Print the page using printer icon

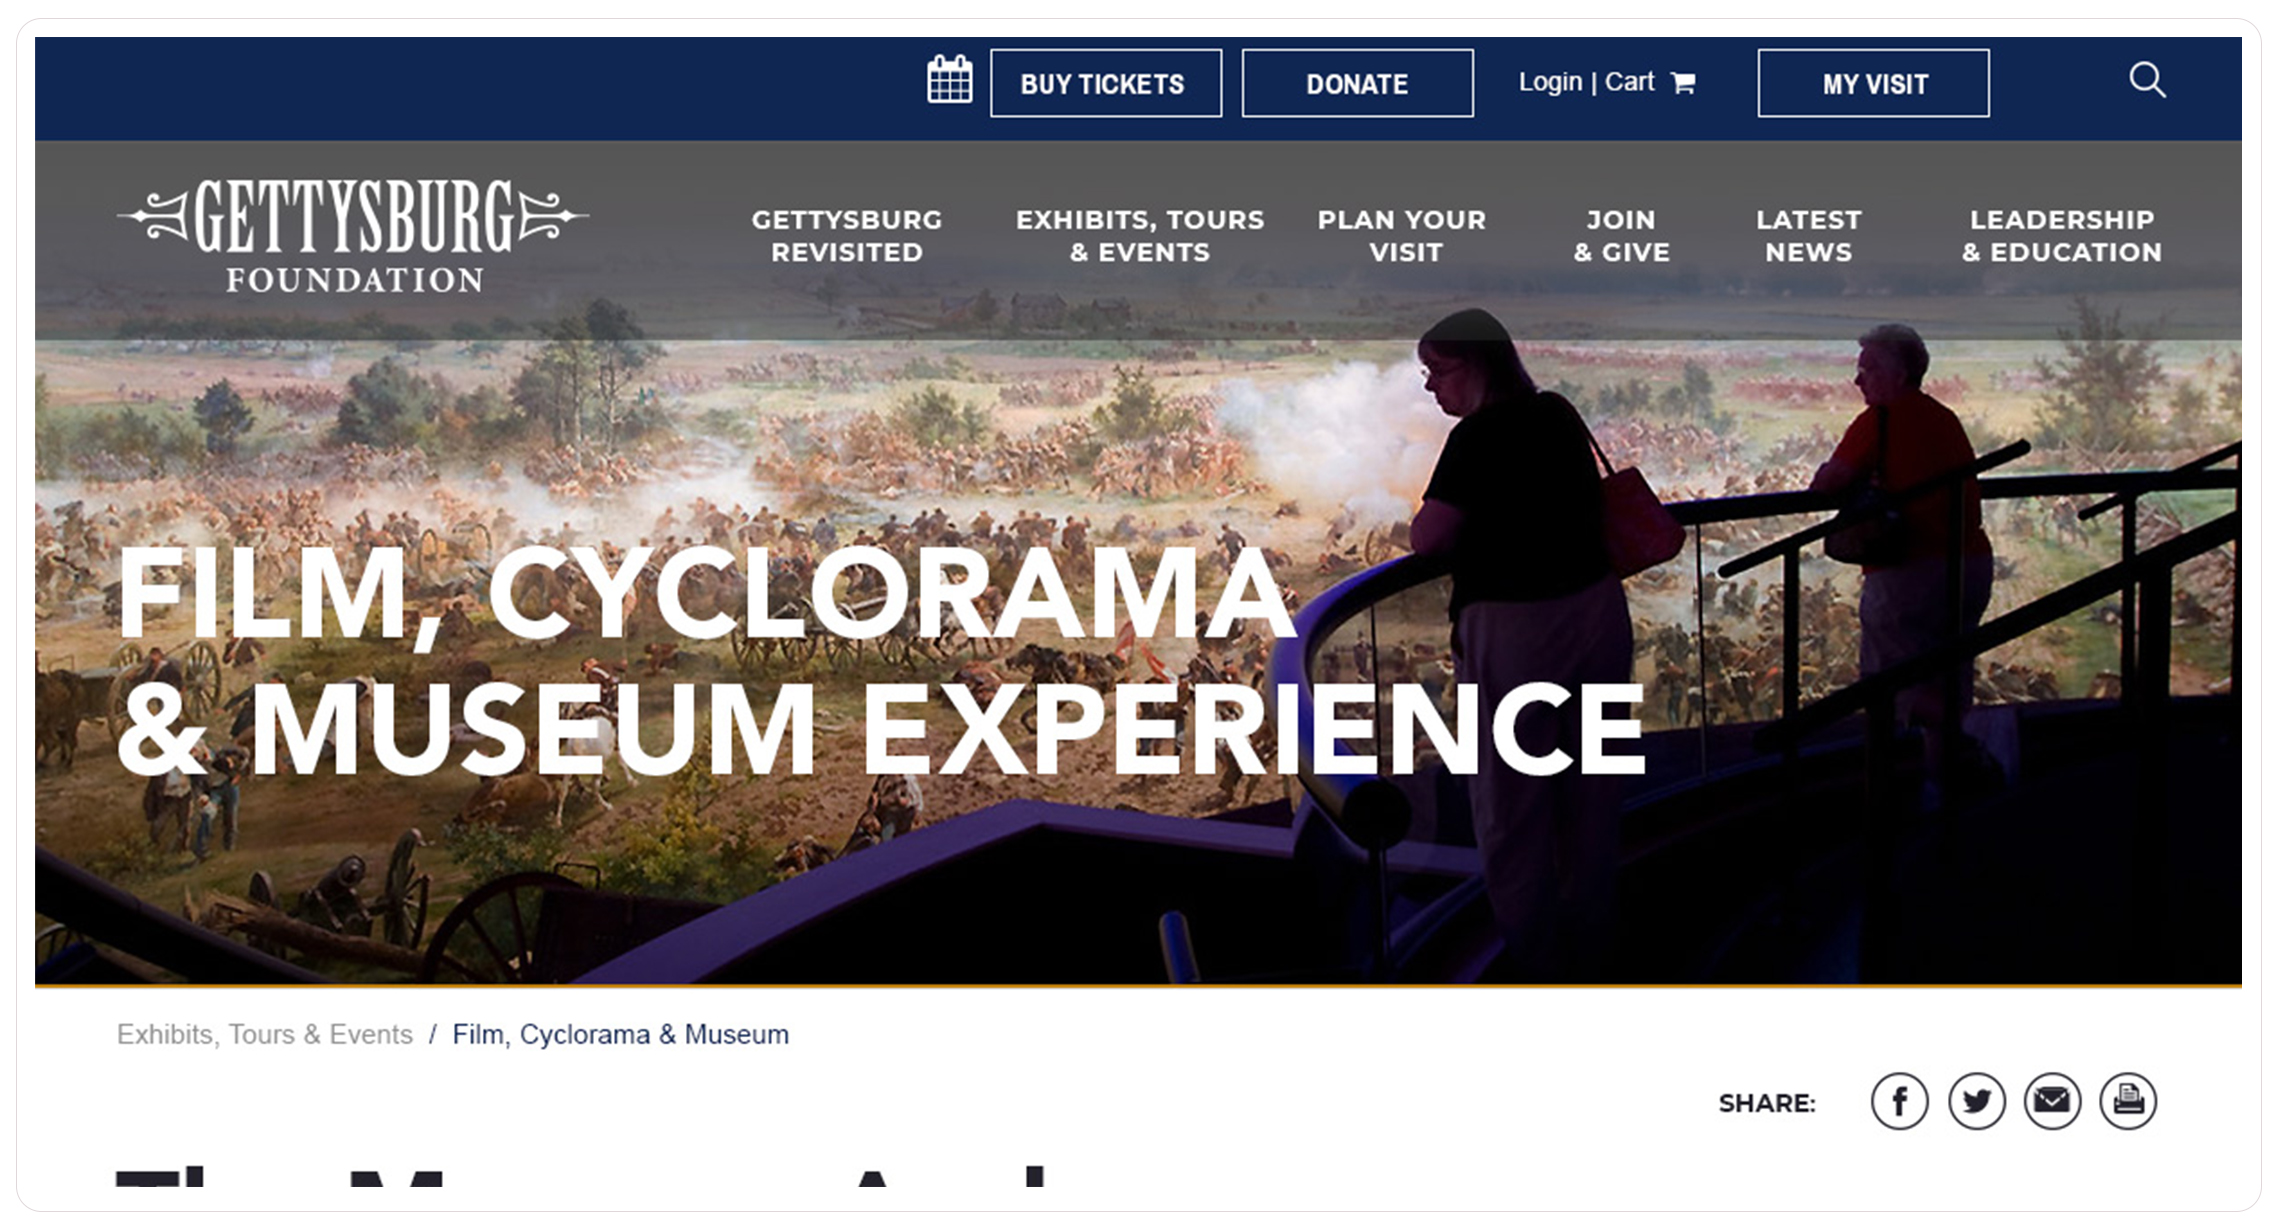click(x=2128, y=1102)
